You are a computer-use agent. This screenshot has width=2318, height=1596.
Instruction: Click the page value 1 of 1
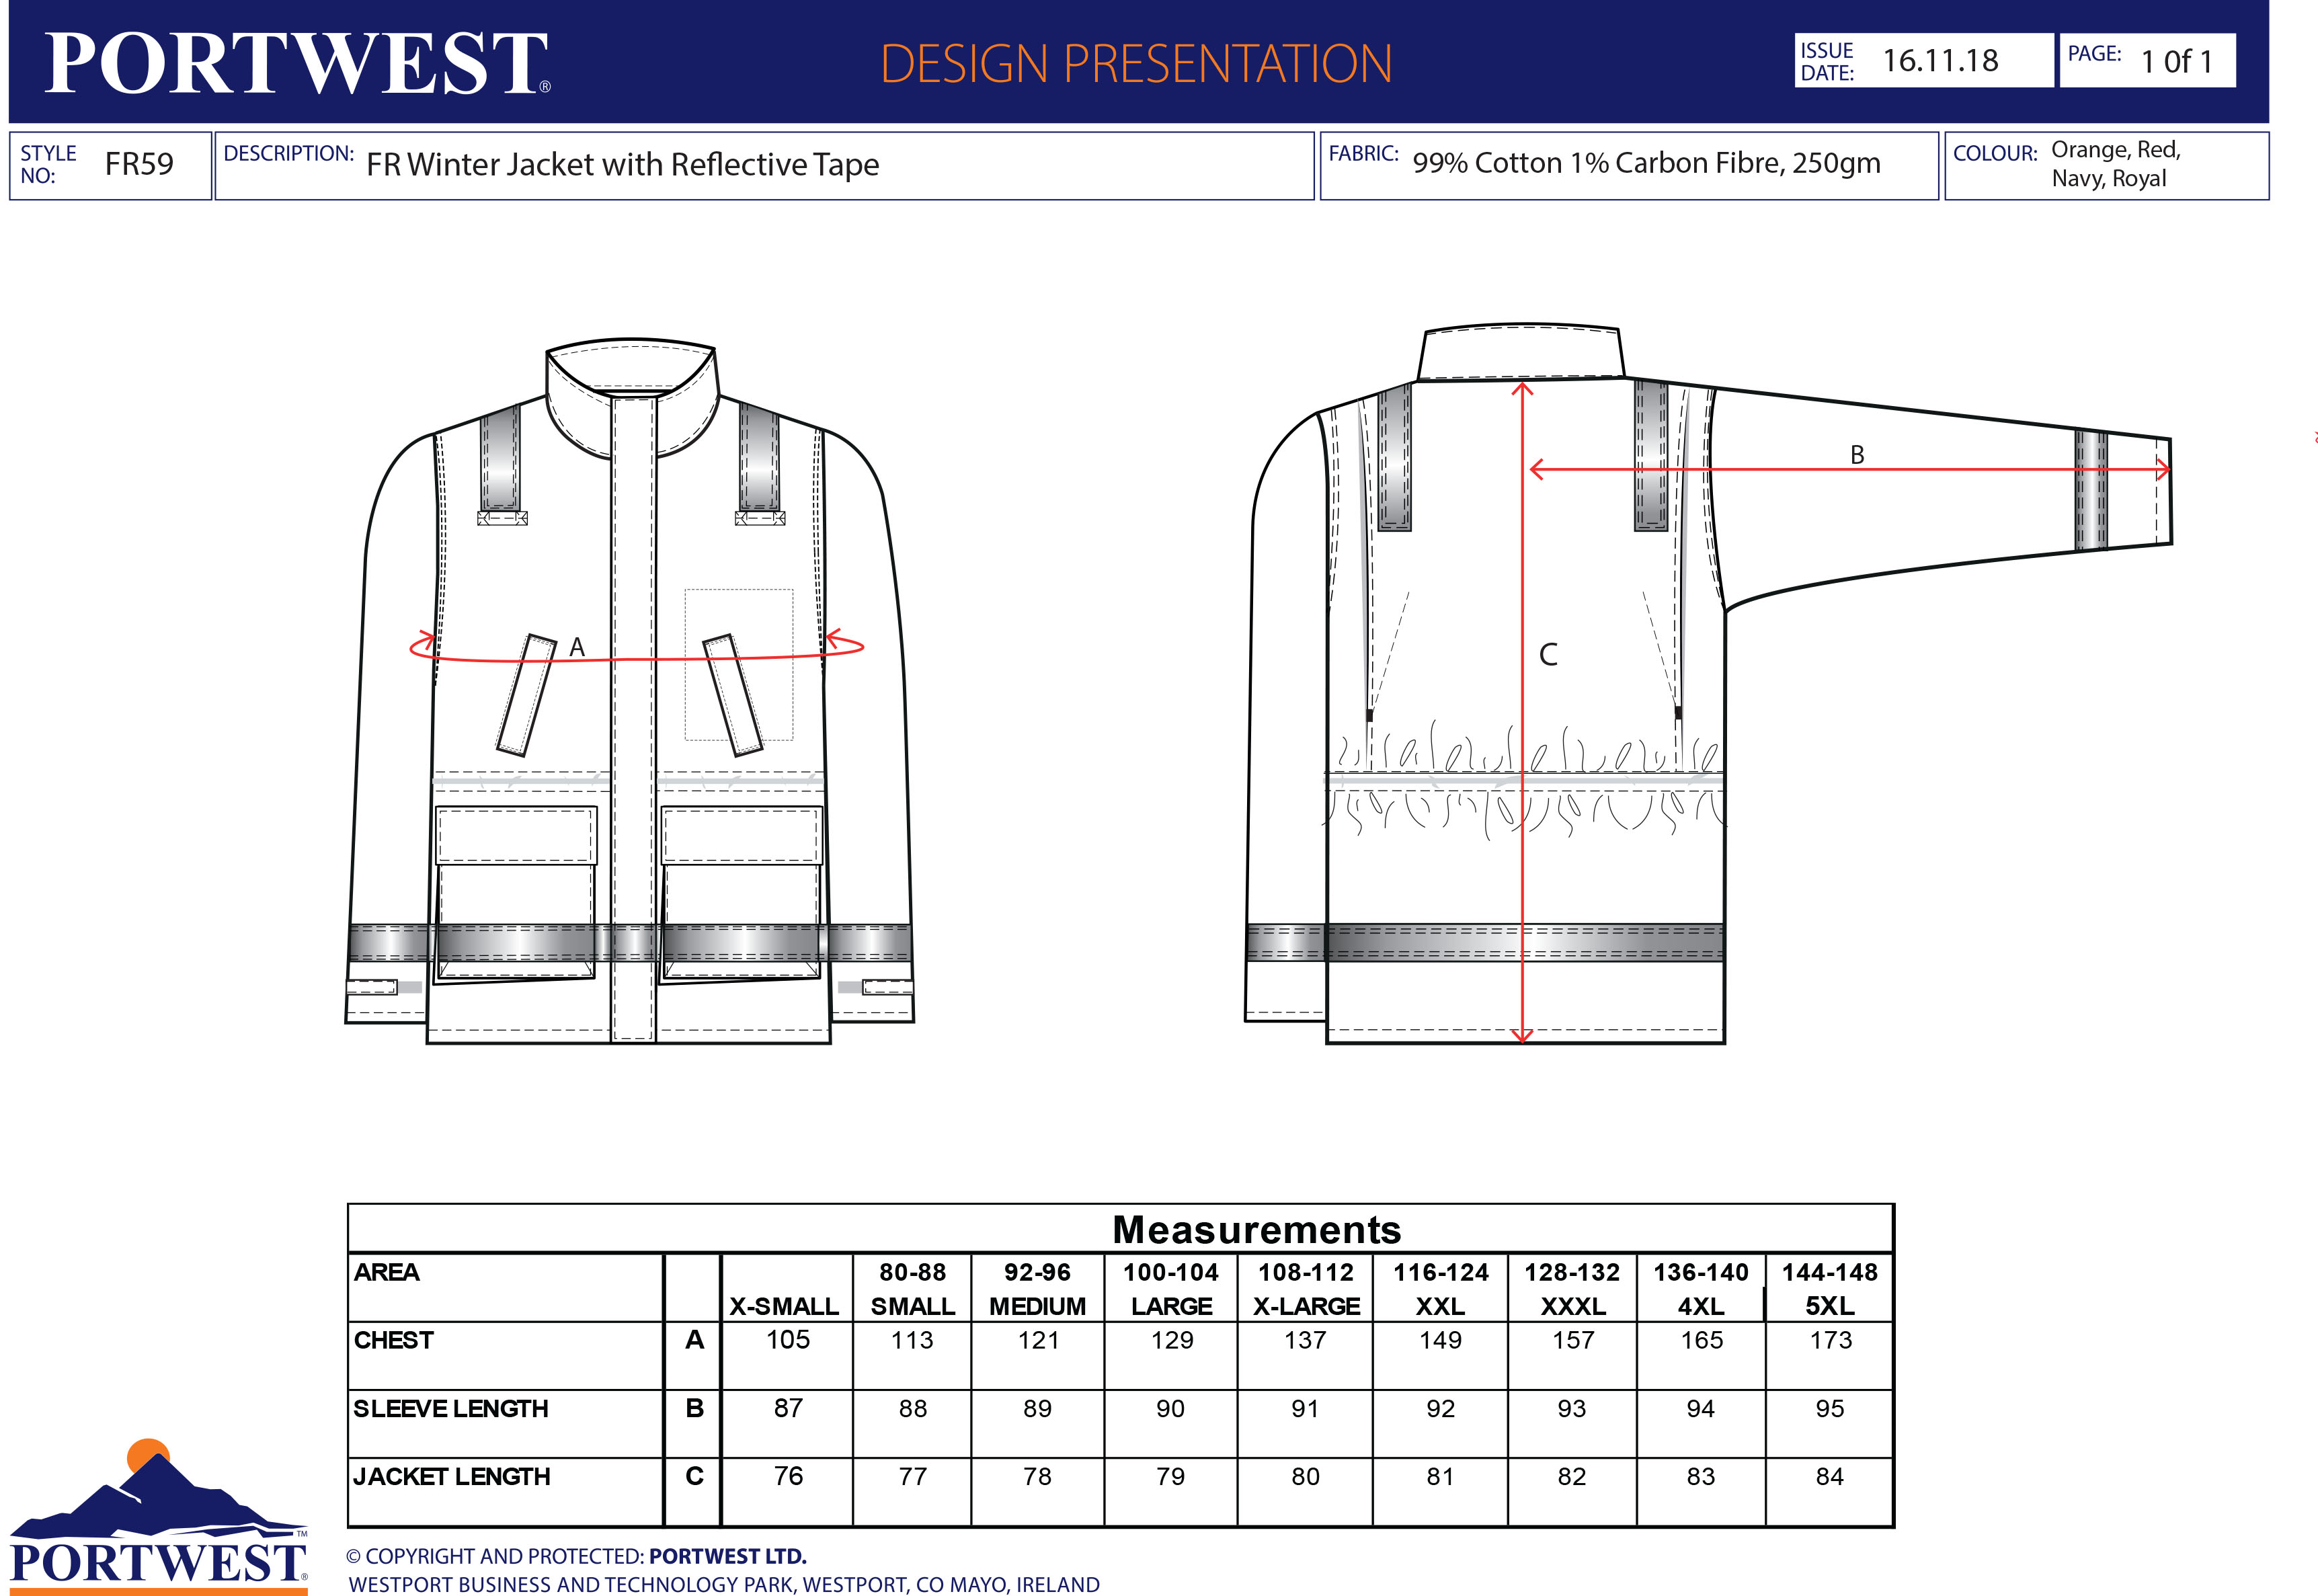click(x=2176, y=62)
